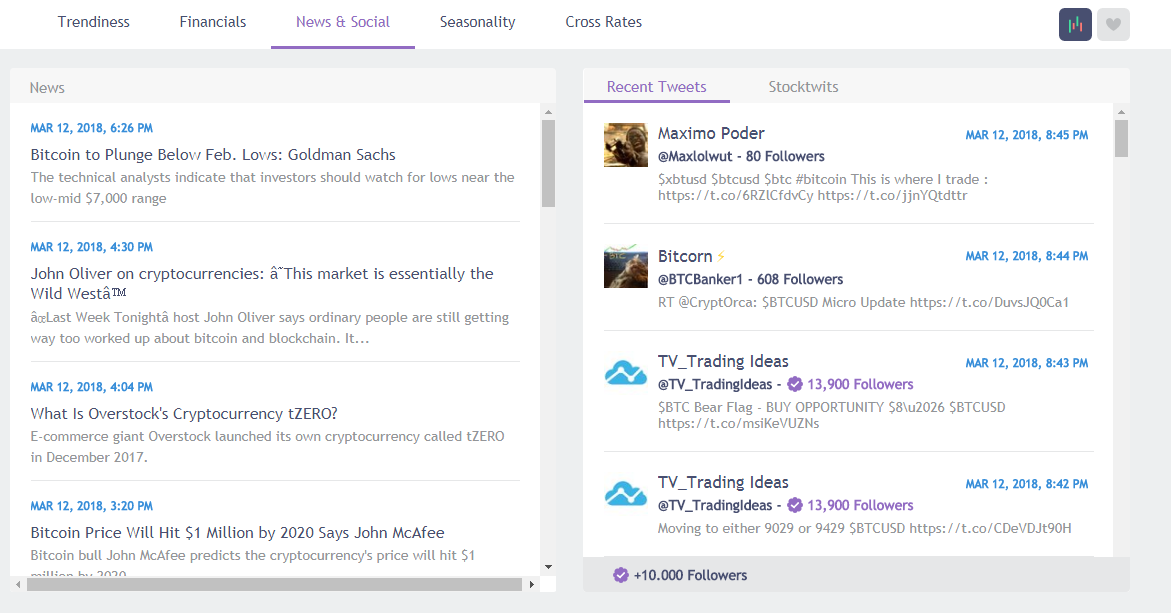The height and width of the screenshot is (613, 1171).
Task: Click the Maximo Poder profile avatar
Action: coord(625,145)
